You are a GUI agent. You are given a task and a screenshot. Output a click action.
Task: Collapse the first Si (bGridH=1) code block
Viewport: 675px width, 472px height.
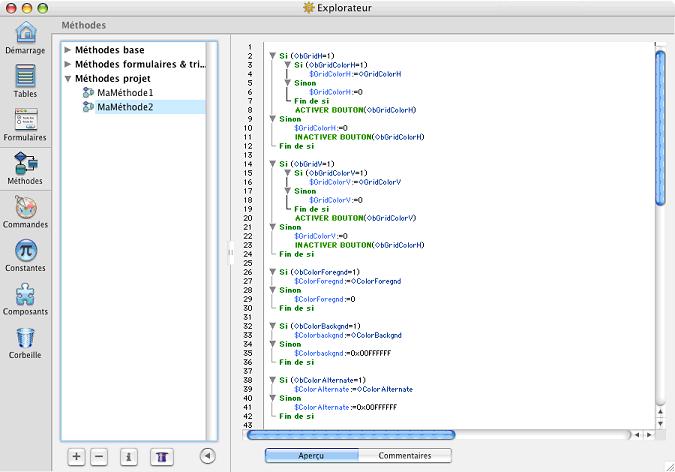pos(272,56)
